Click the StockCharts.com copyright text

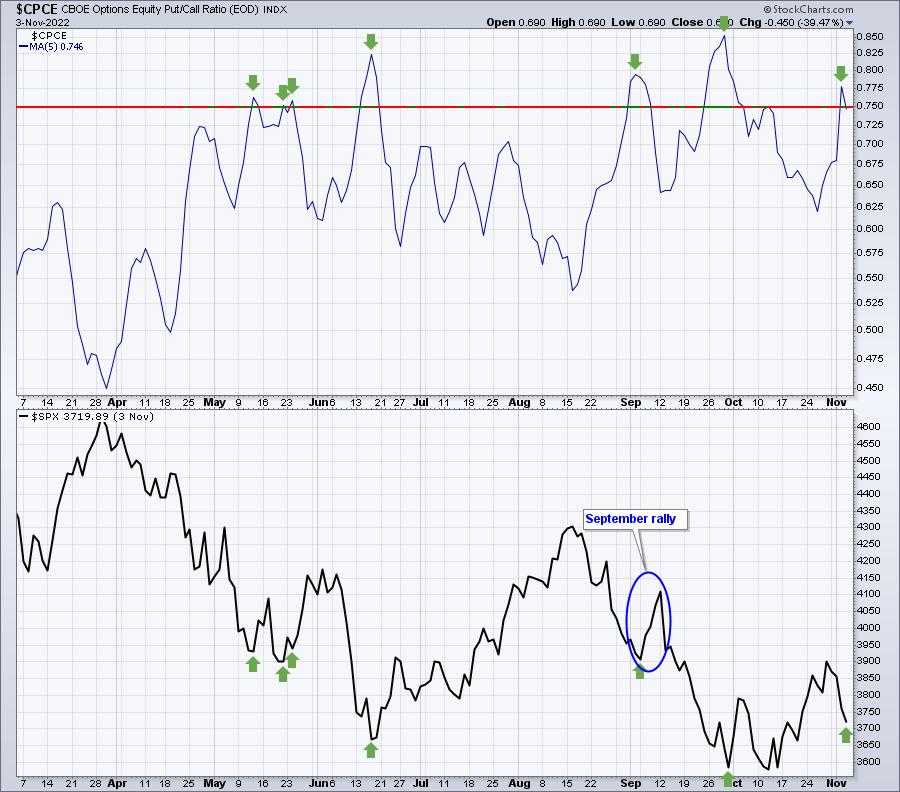point(808,9)
